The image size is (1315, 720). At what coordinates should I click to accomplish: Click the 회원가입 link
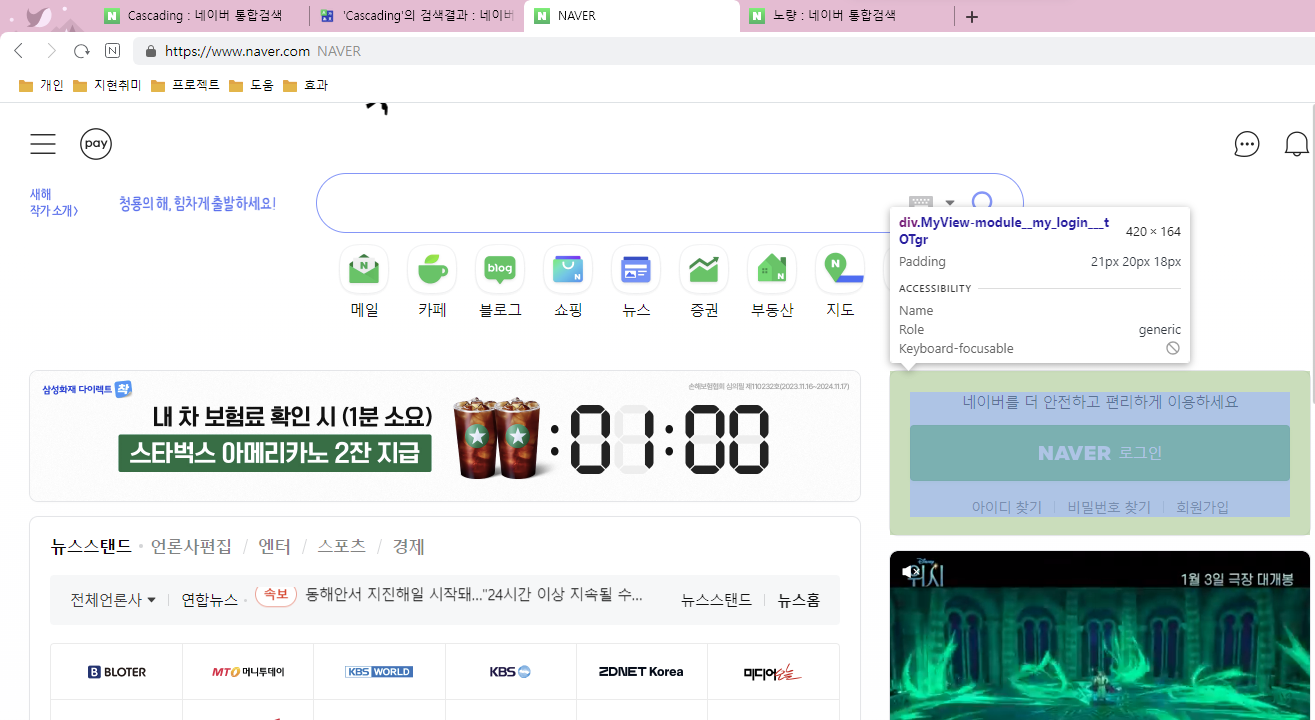click(x=1202, y=507)
